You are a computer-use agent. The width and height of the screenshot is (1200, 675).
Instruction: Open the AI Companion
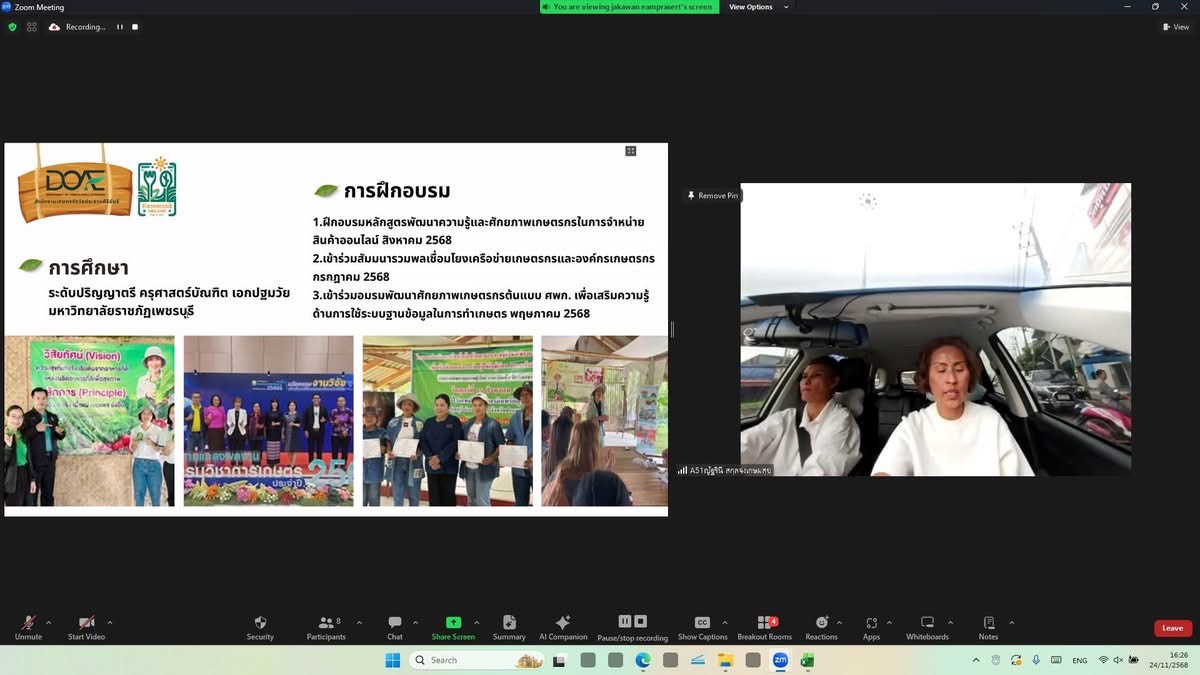pyautogui.click(x=563, y=623)
